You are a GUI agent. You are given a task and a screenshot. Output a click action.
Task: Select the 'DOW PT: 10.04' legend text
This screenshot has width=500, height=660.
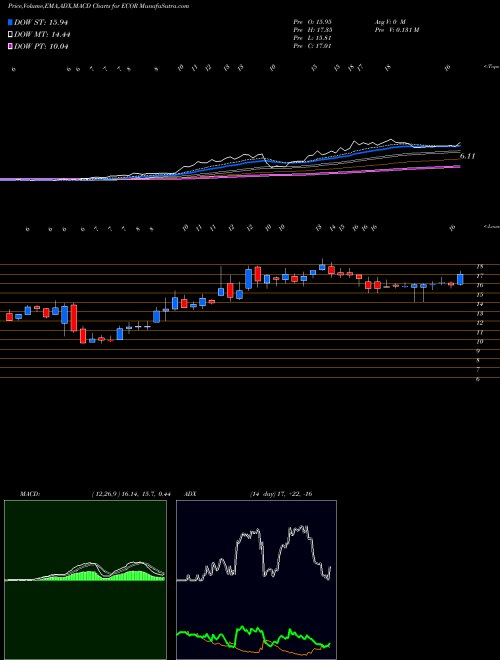tap(41, 46)
